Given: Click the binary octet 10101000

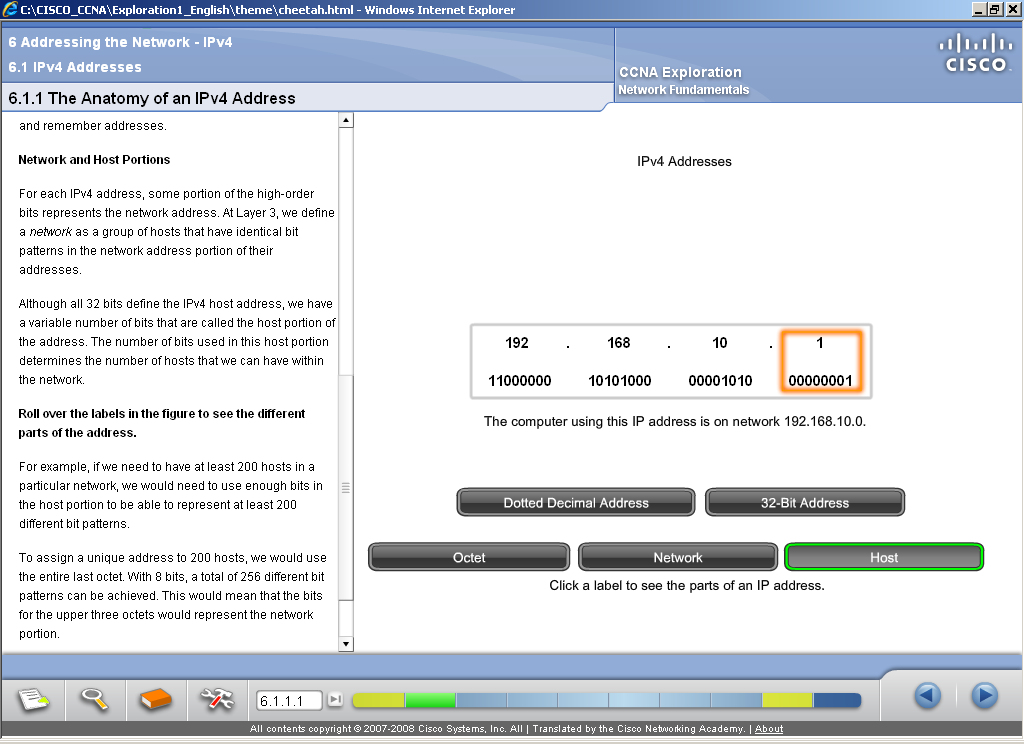Looking at the screenshot, I should coord(620,380).
